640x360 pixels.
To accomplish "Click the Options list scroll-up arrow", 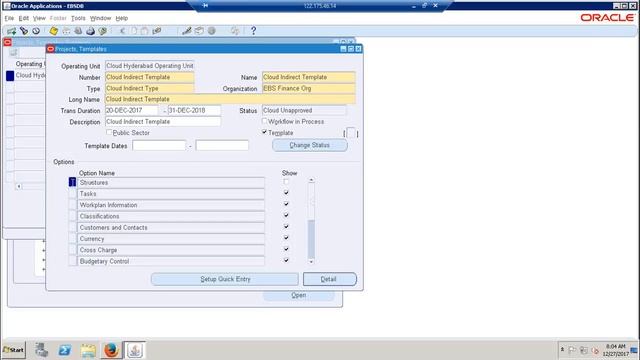I will (x=311, y=180).
